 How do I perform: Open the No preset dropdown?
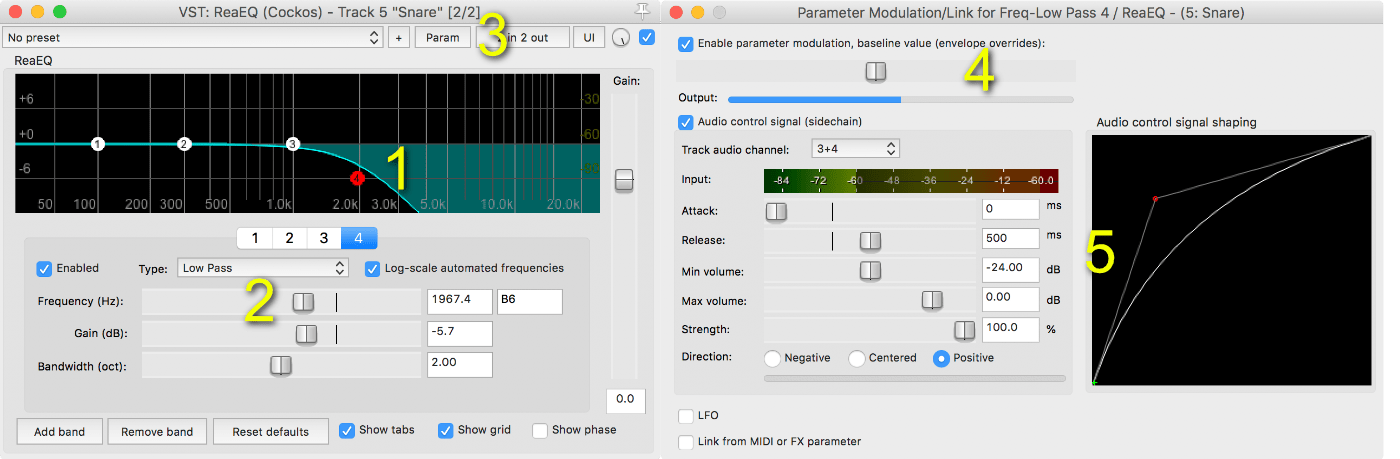click(192, 37)
